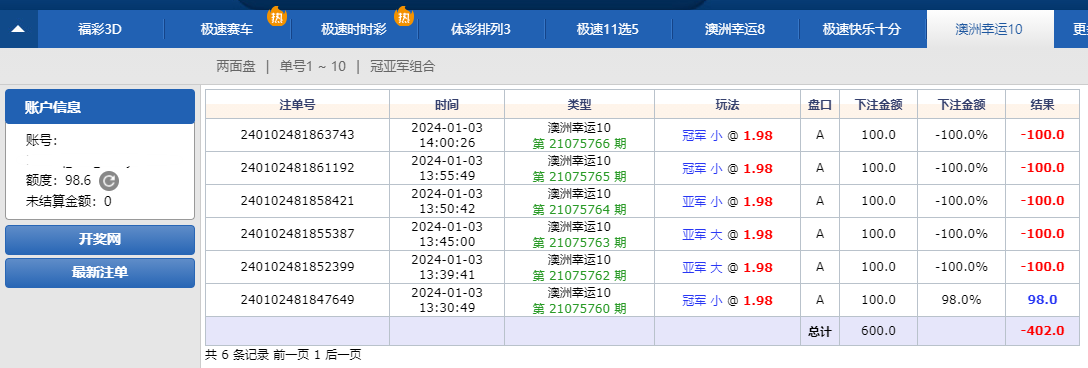Go to next page 后一页
1088x368 pixels.
pos(343,355)
